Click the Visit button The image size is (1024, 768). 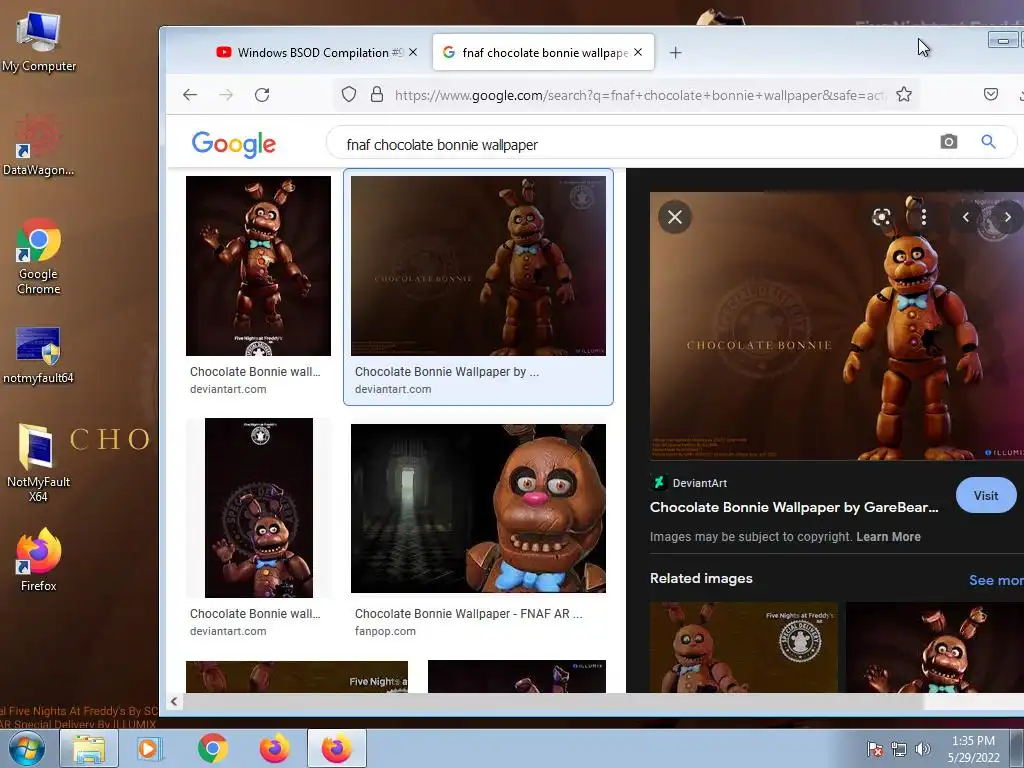[985, 496]
